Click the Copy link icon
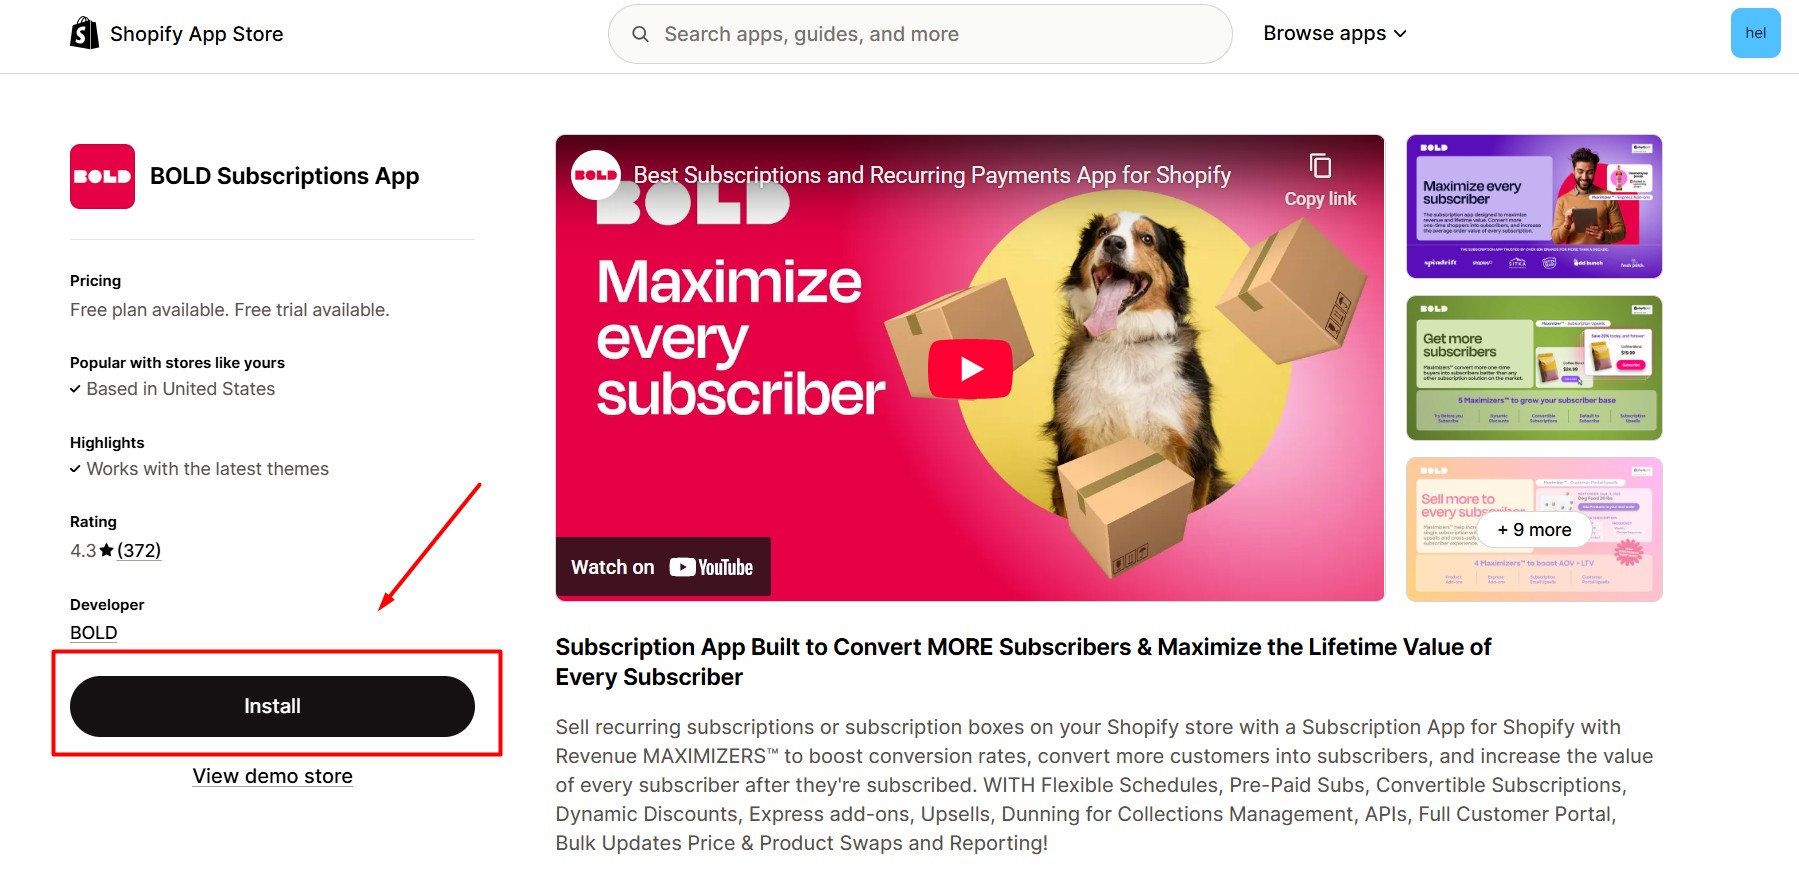Image resolution: width=1799 pixels, height=871 pixels. [x=1320, y=165]
